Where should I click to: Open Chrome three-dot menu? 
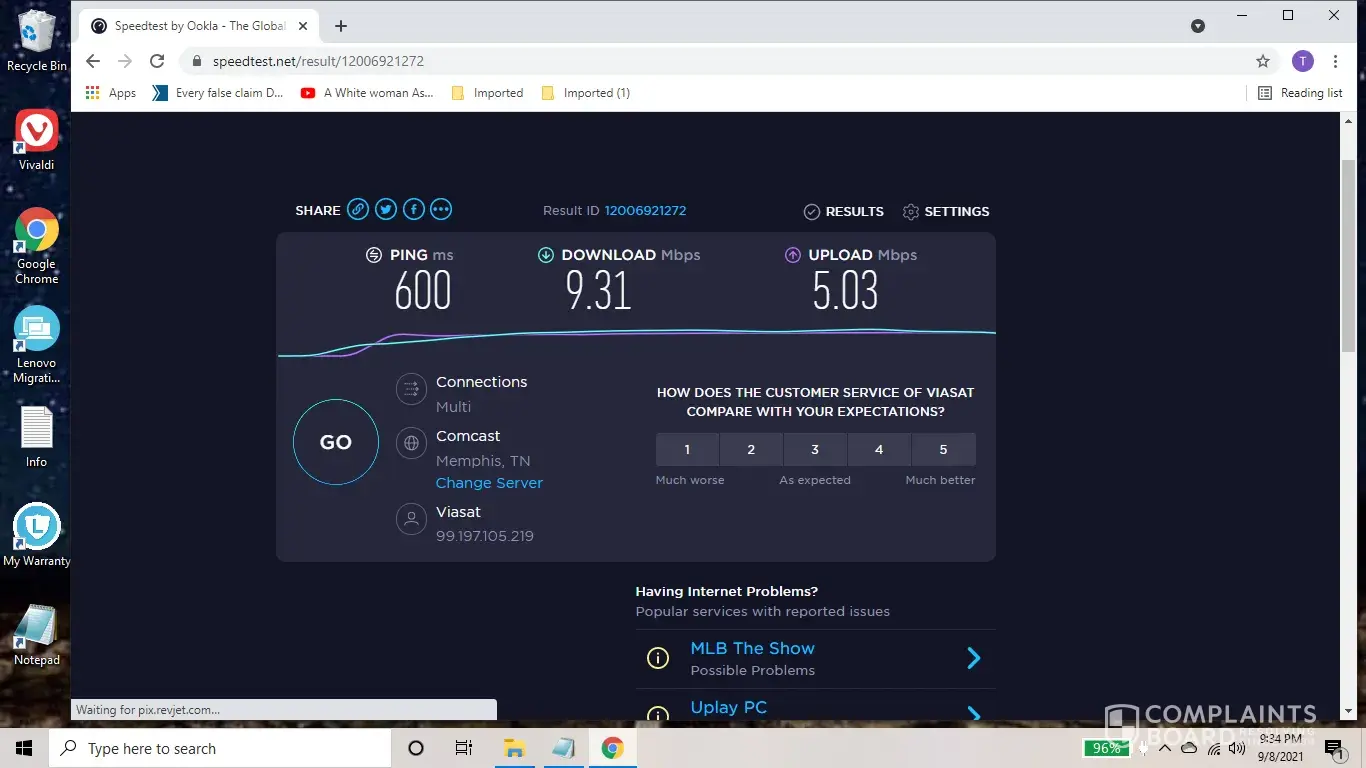point(1335,61)
